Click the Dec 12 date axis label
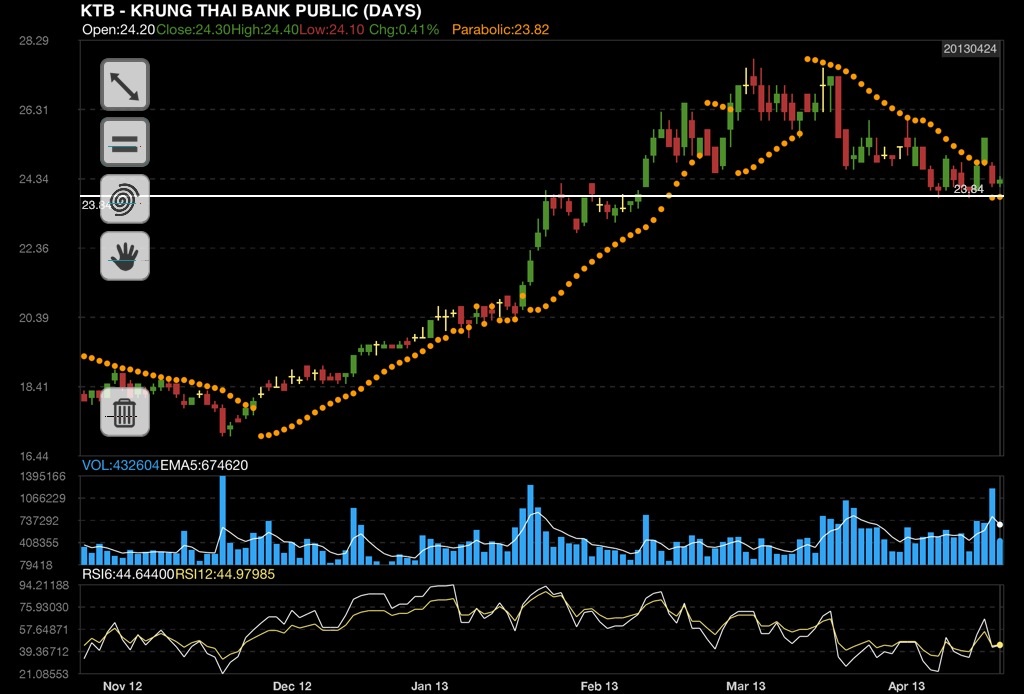Image resolution: width=1024 pixels, height=694 pixels. 292,686
